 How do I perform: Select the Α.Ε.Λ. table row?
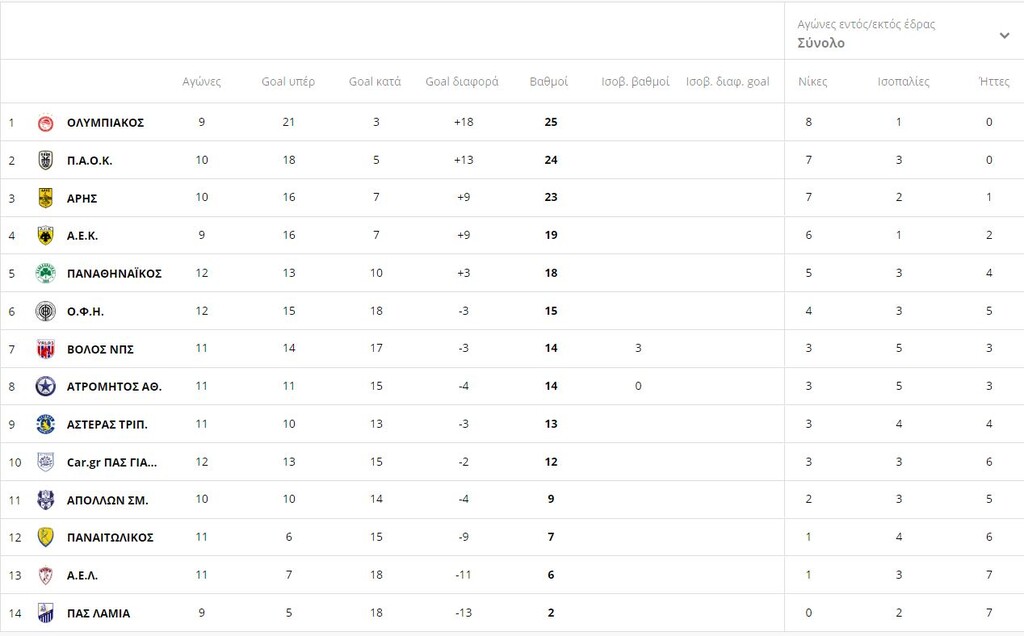tap(512, 575)
